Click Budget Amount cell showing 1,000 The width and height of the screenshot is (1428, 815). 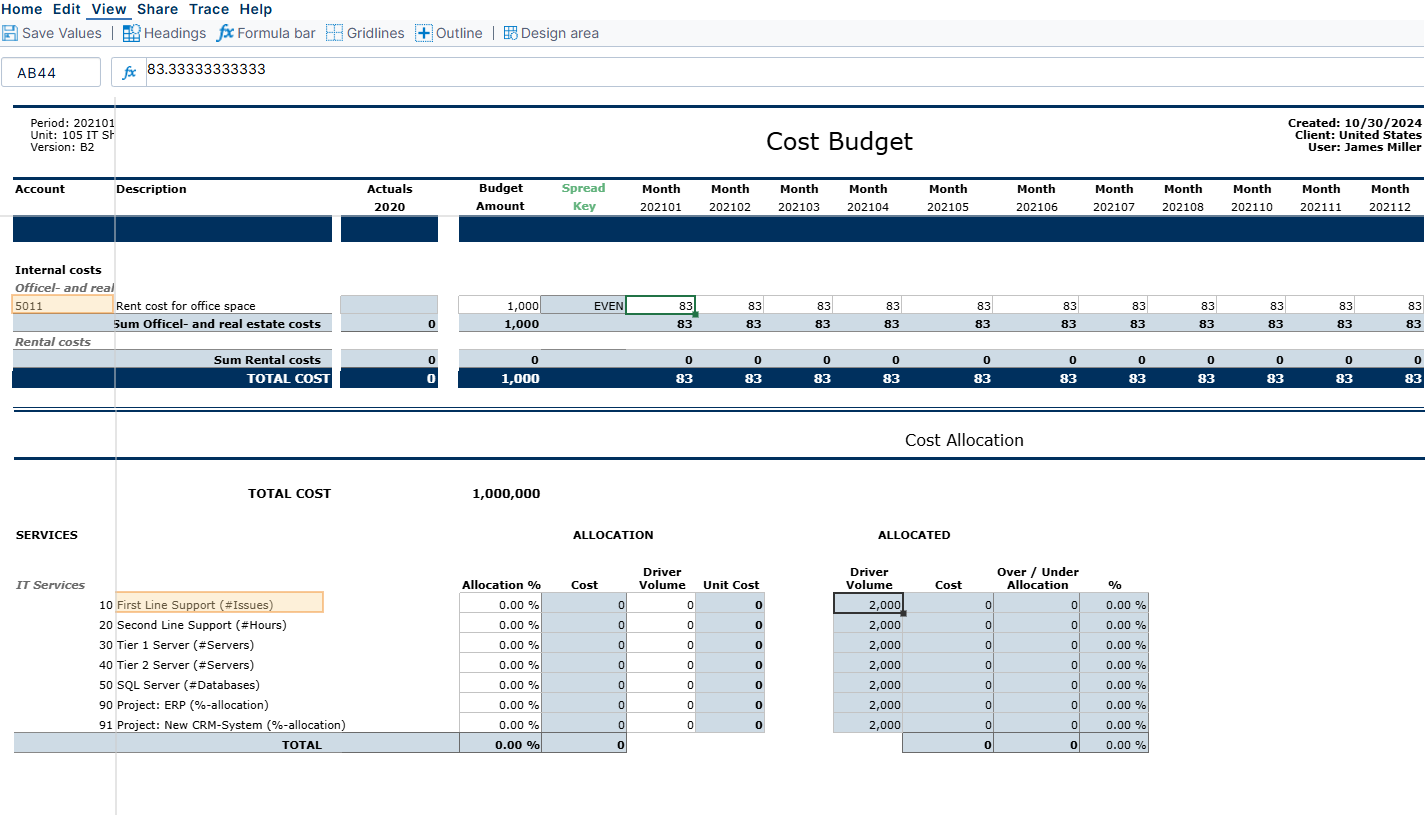click(x=499, y=306)
